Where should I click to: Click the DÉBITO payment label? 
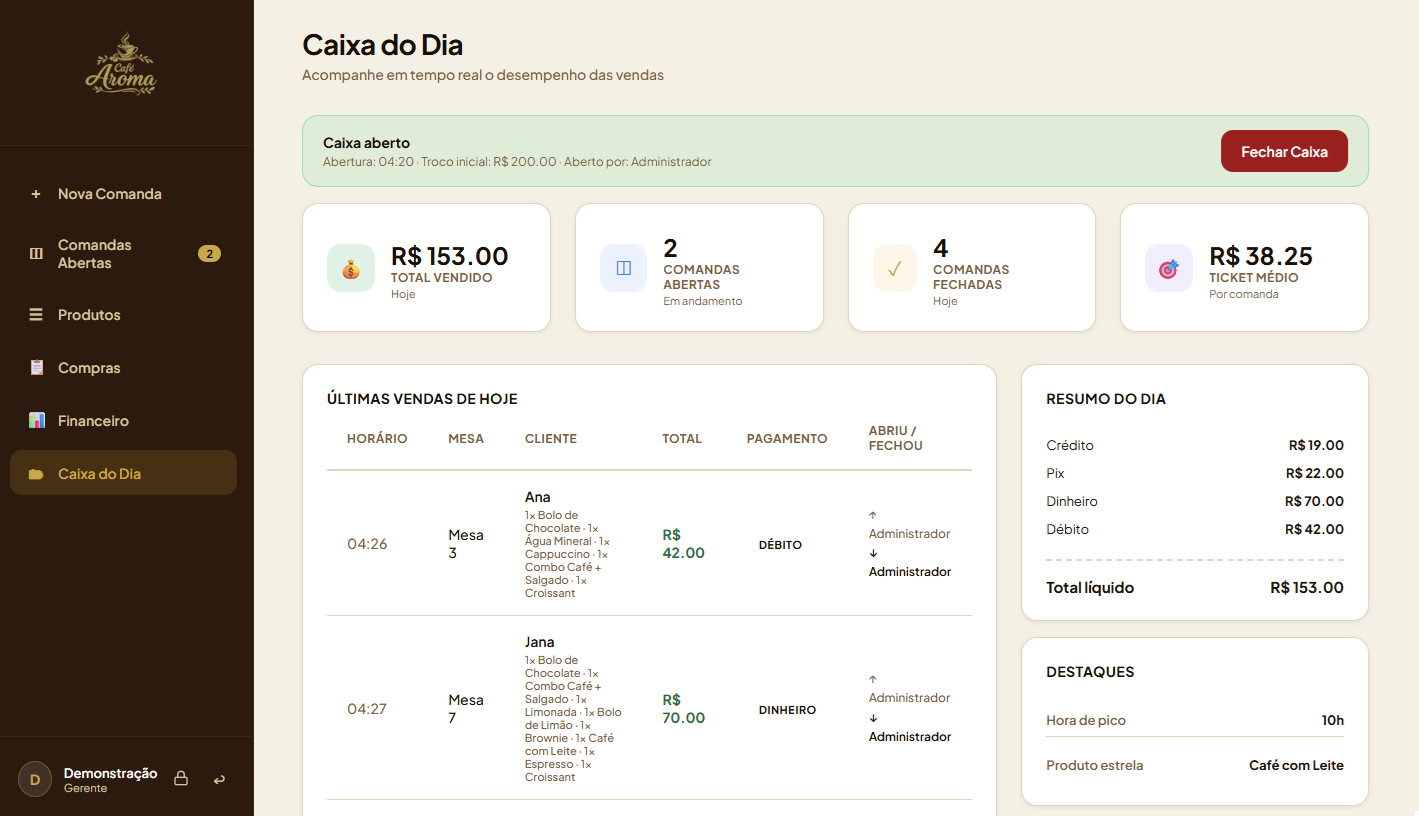click(x=780, y=545)
